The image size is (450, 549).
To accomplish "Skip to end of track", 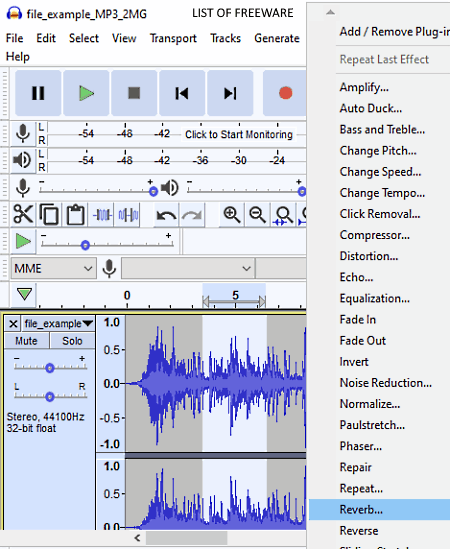I will coord(230,93).
